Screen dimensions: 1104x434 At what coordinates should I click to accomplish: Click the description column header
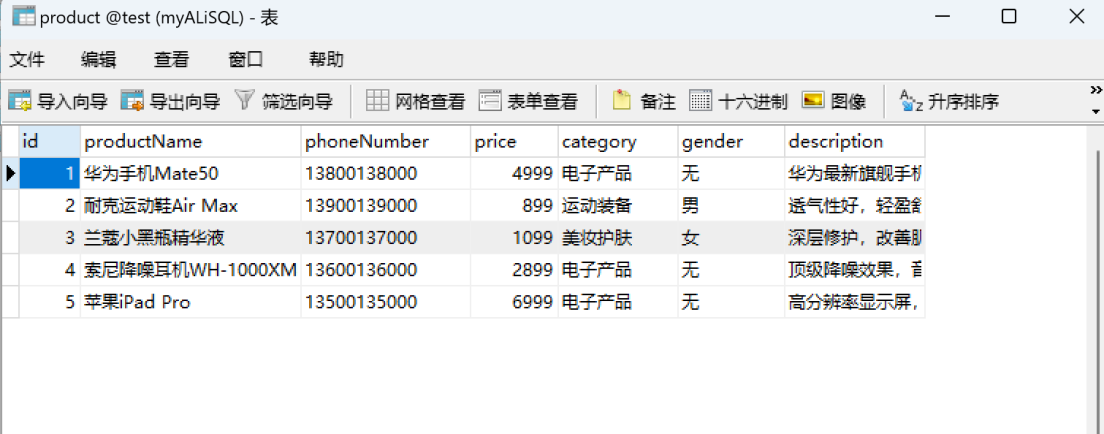pos(855,142)
